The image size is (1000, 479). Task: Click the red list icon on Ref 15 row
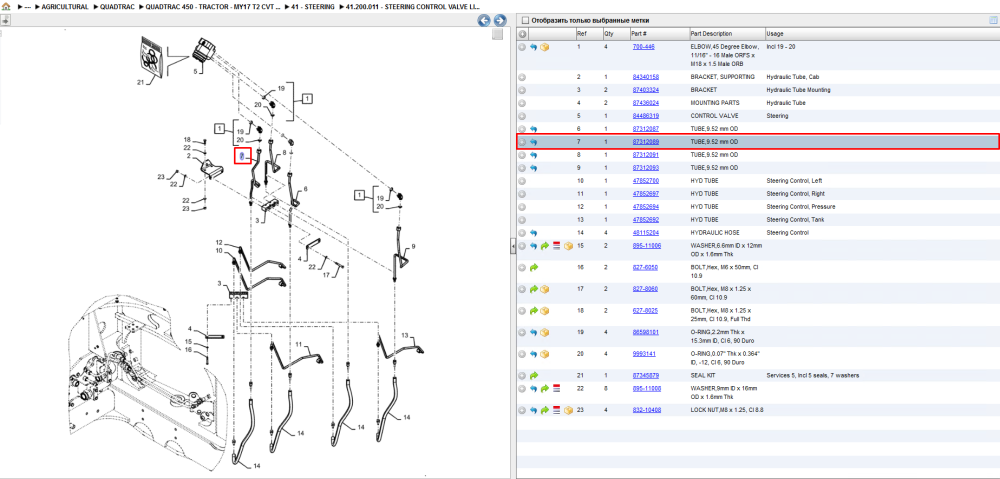(x=556, y=246)
